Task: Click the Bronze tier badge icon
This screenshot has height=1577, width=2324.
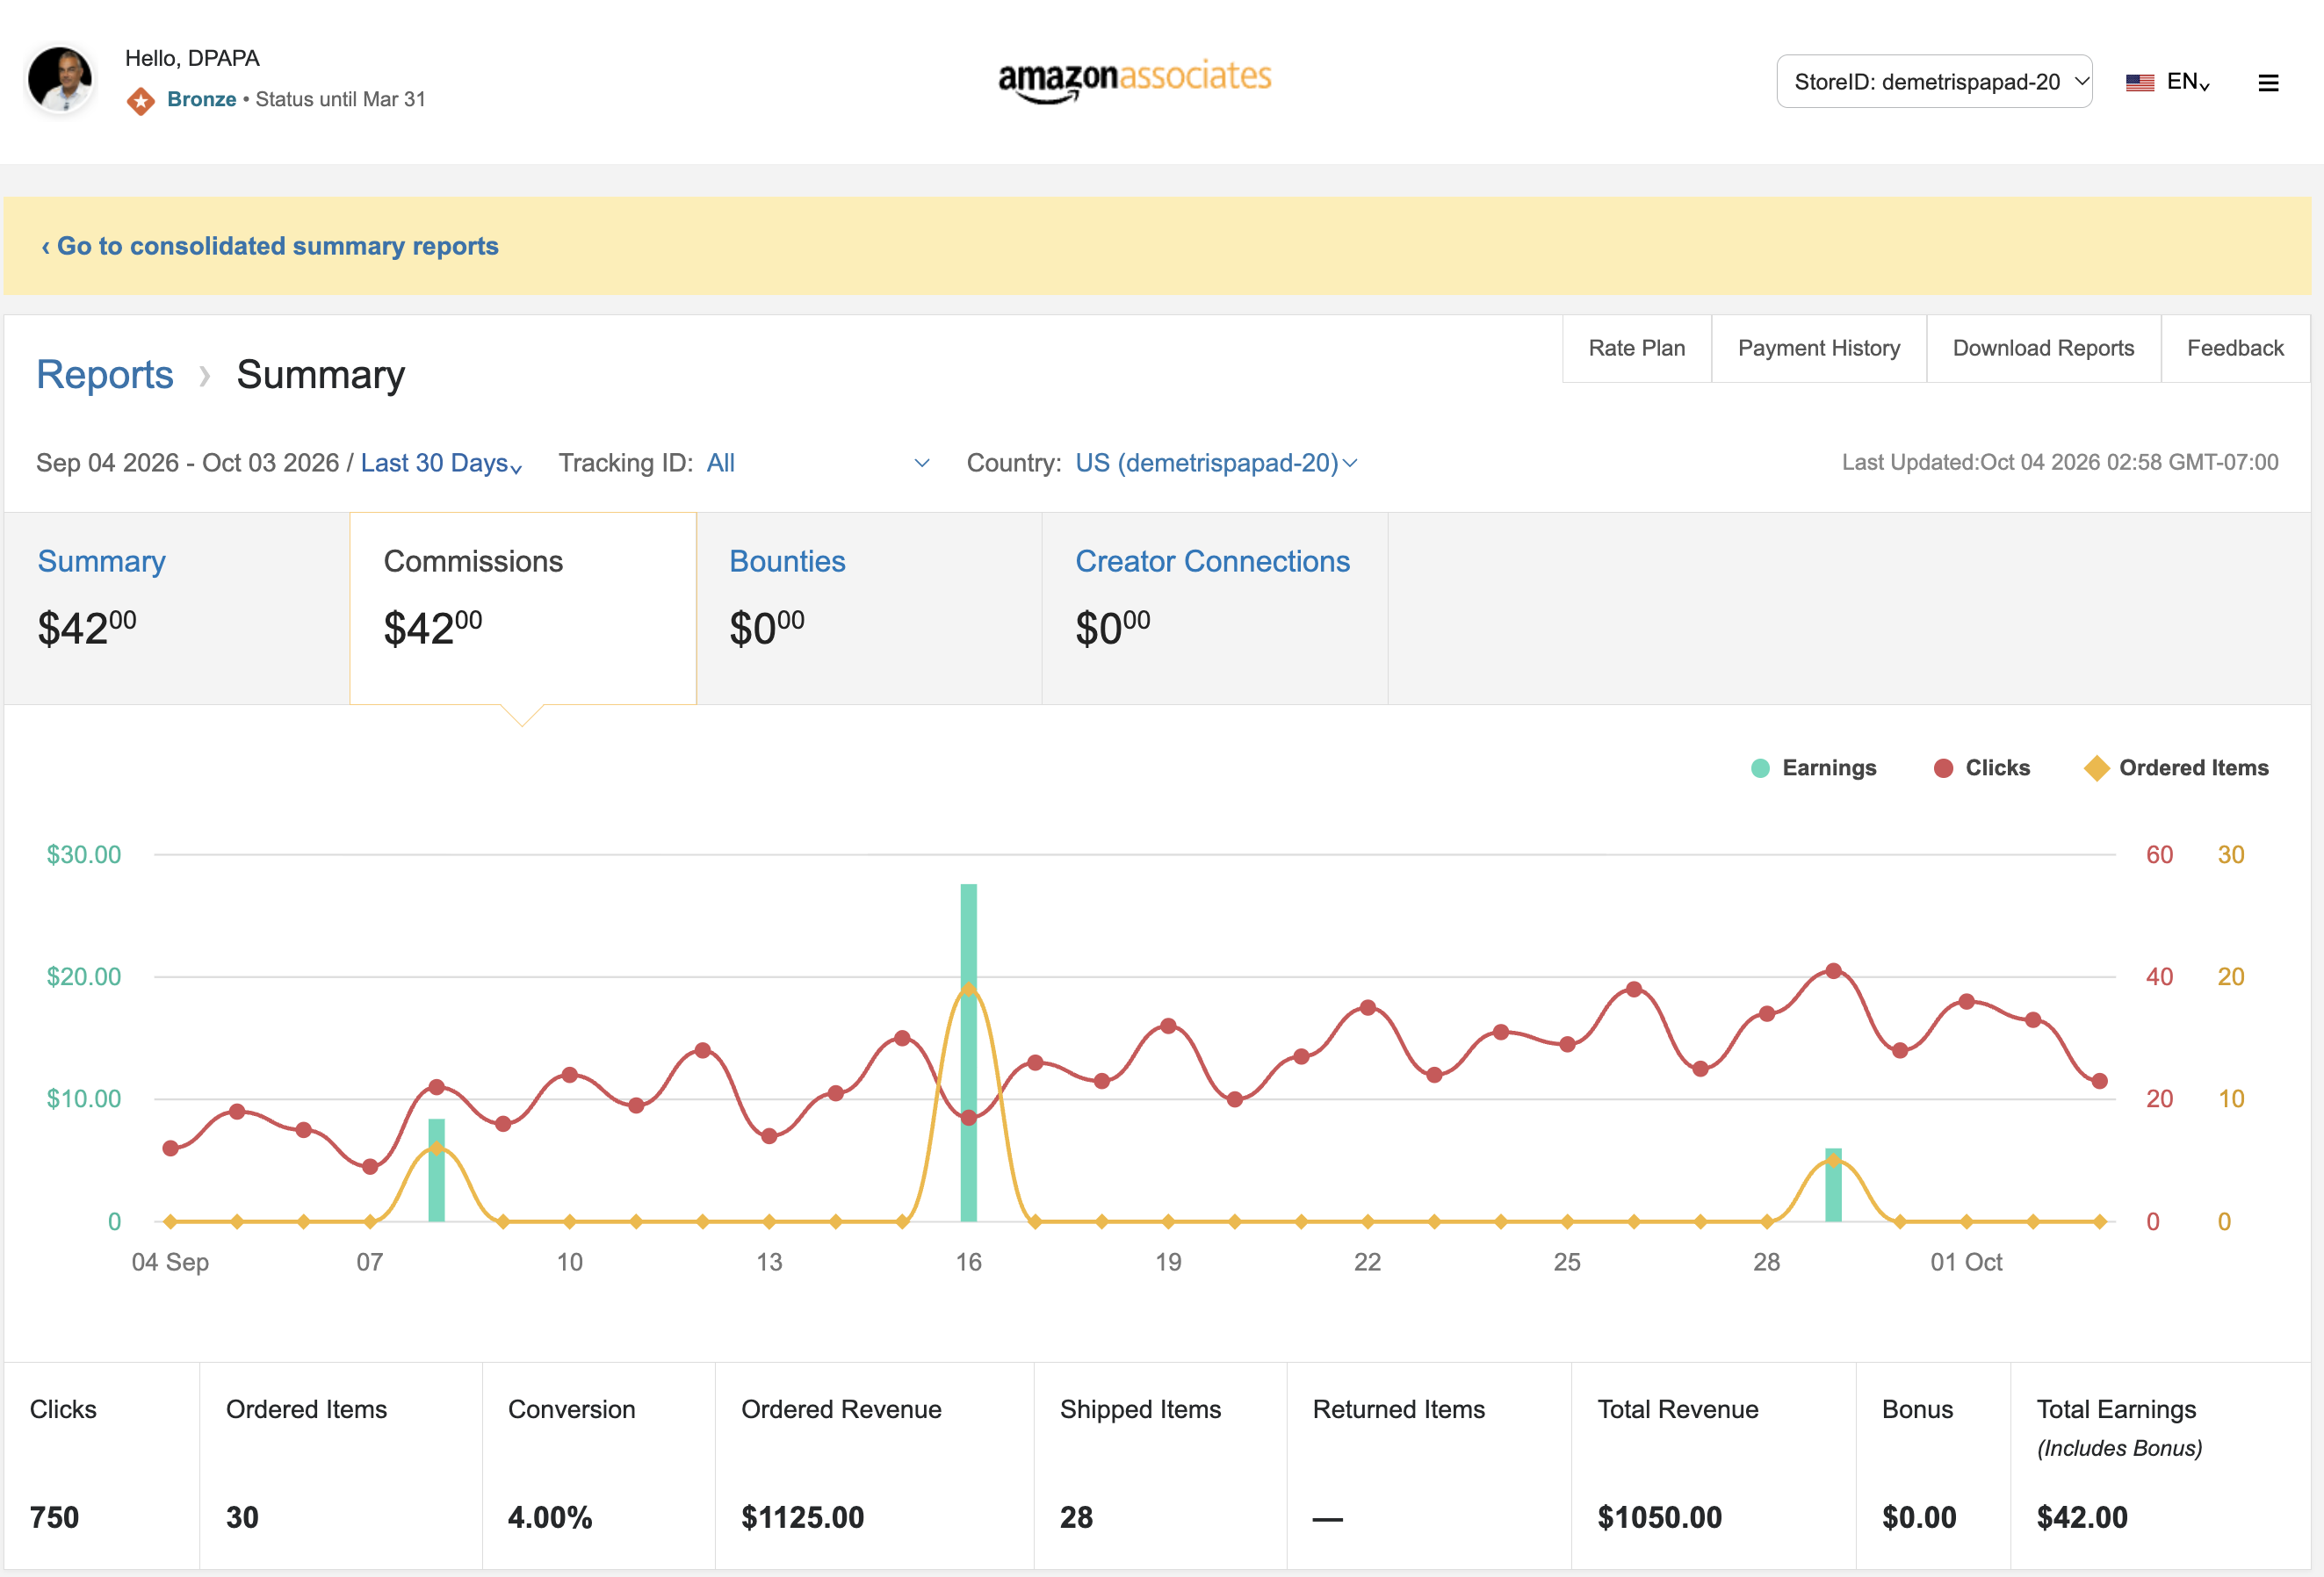Action: pyautogui.click(x=141, y=100)
